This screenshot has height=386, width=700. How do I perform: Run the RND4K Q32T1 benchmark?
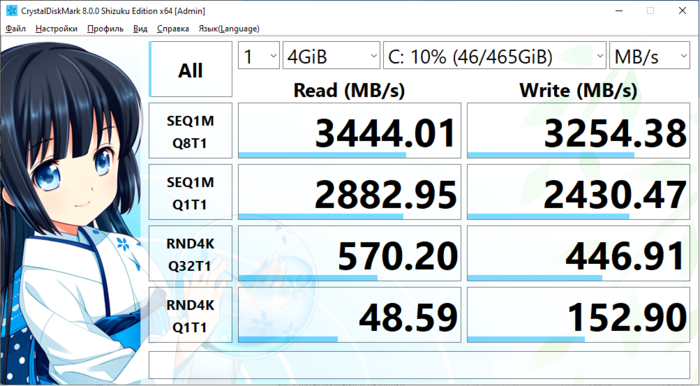(x=191, y=253)
